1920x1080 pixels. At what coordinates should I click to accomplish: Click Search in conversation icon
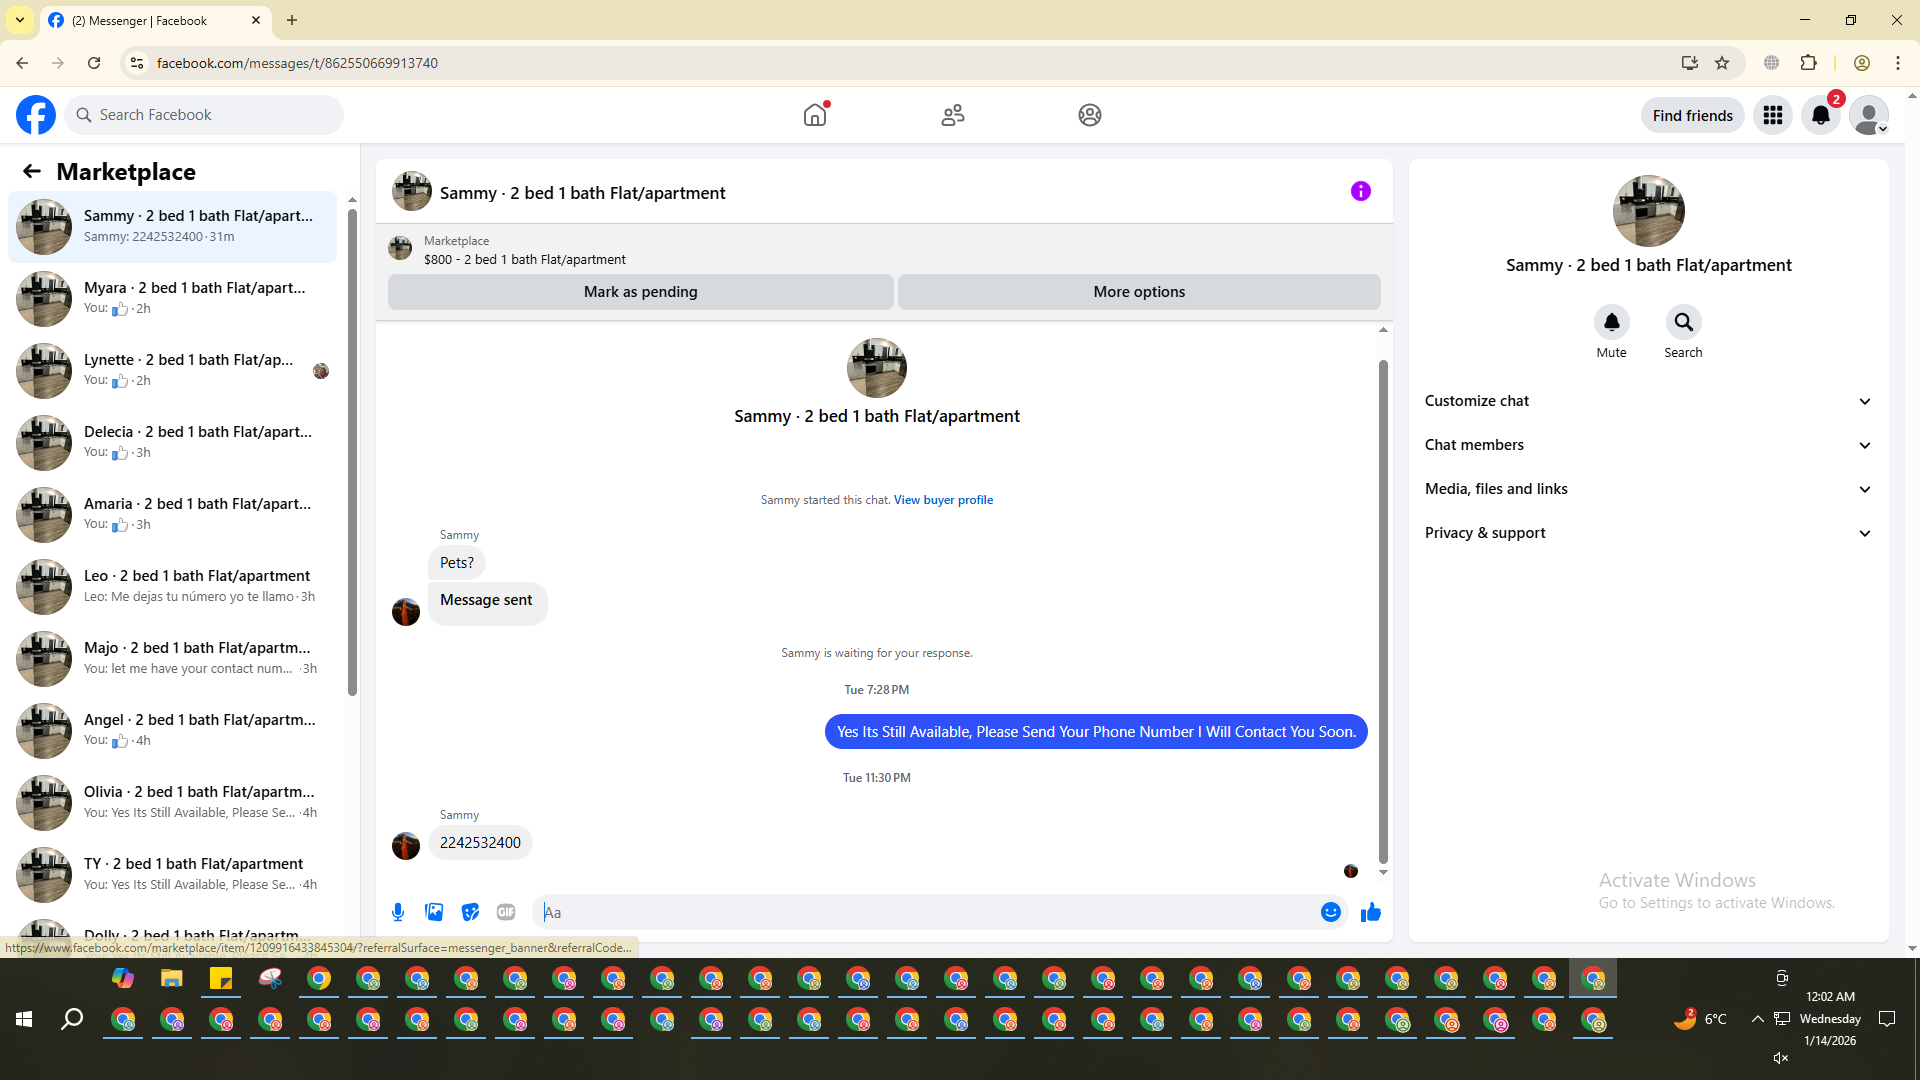click(x=1683, y=322)
